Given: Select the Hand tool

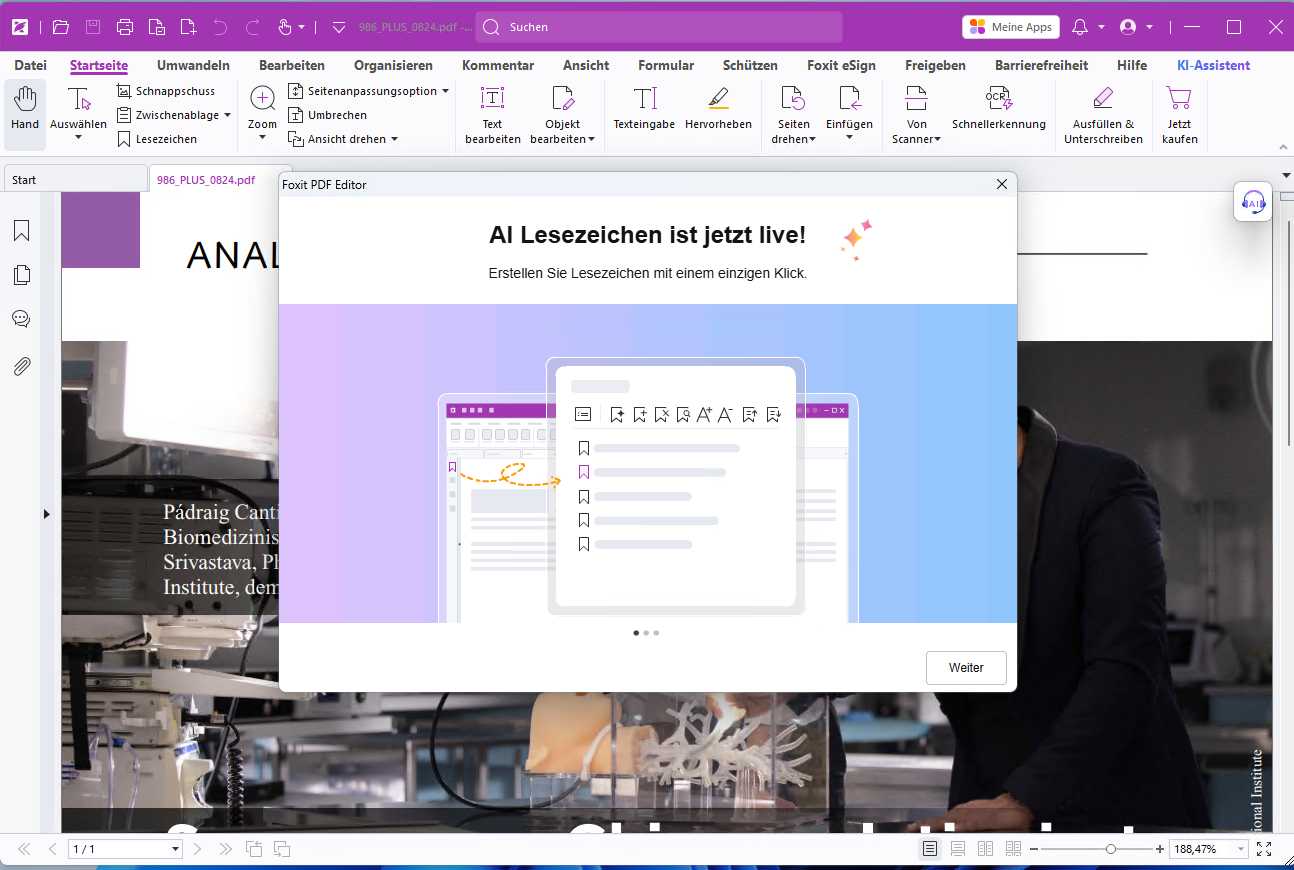Looking at the screenshot, I should pos(25,108).
